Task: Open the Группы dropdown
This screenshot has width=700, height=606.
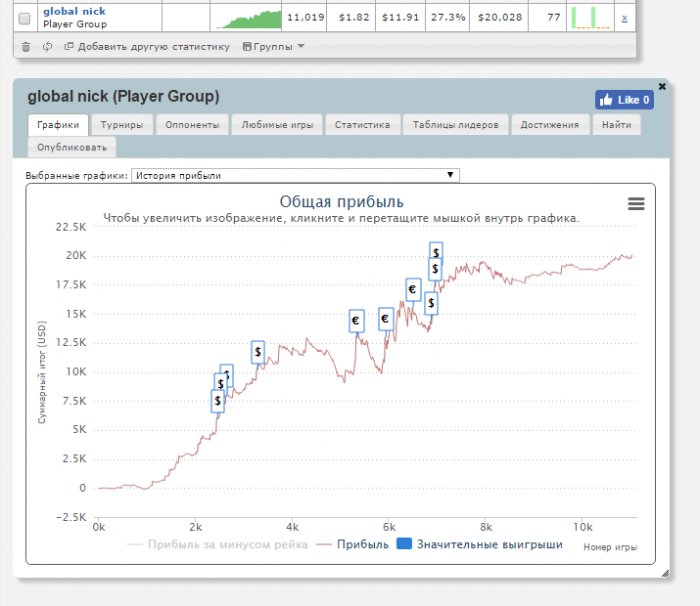Action: click(273, 46)
